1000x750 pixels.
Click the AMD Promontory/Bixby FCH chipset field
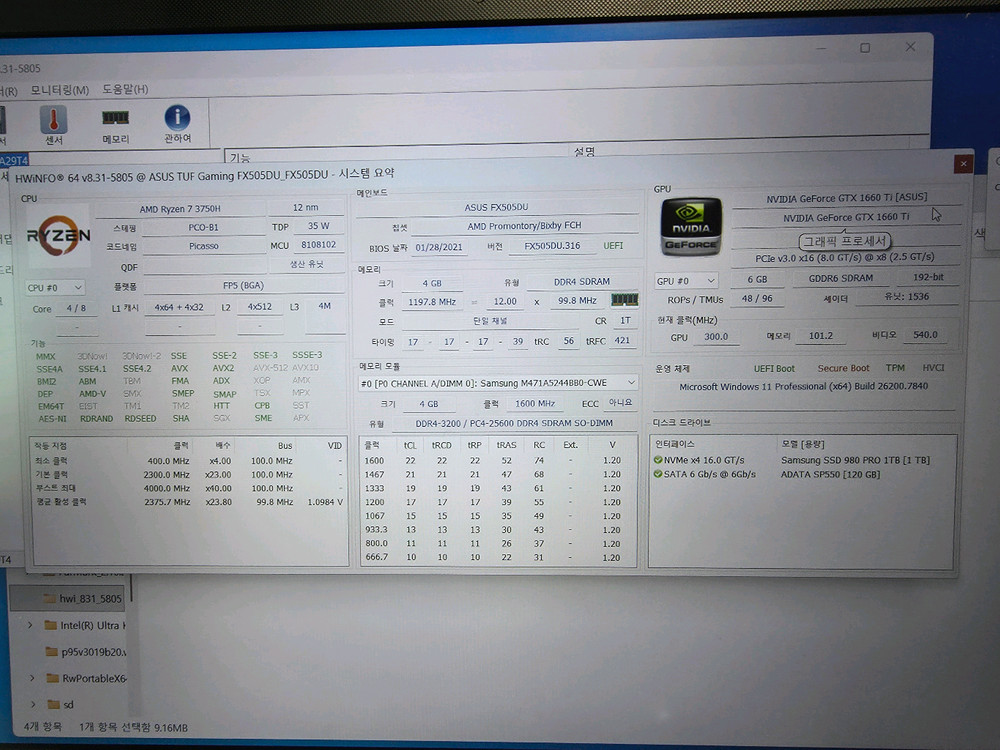point(524,226)
